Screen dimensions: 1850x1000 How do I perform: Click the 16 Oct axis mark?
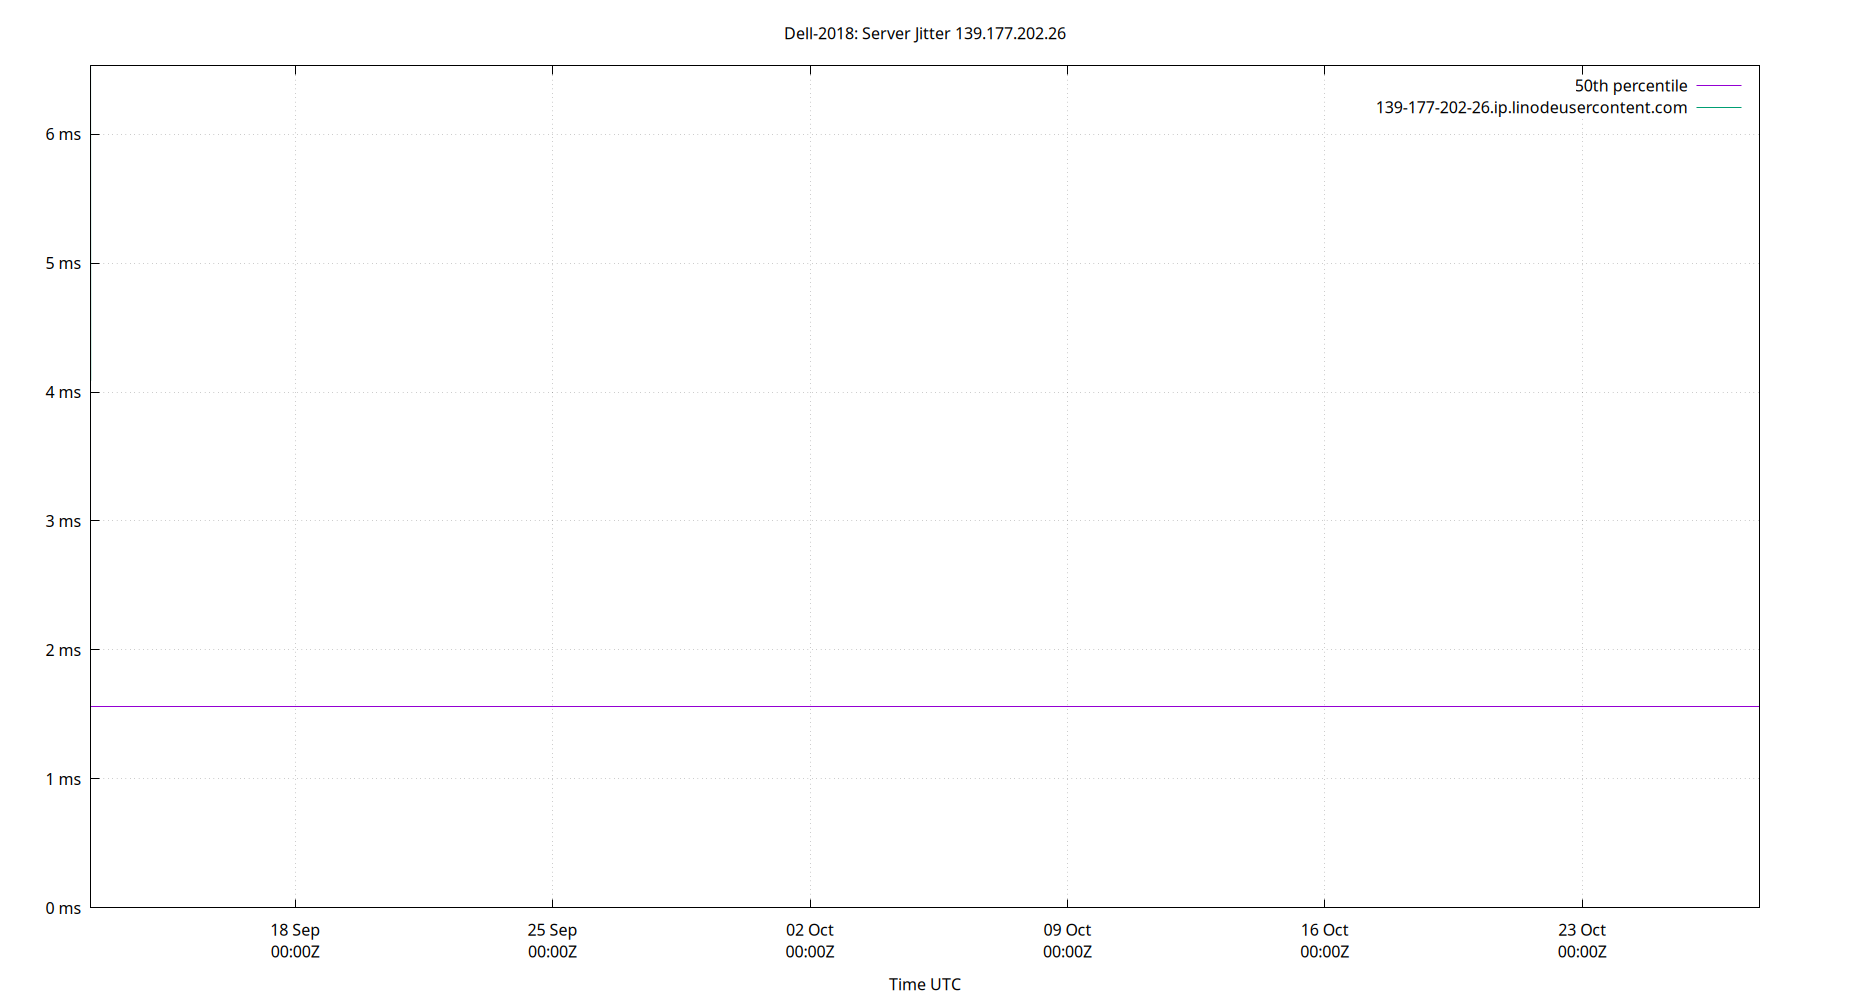coord(1324,929)
